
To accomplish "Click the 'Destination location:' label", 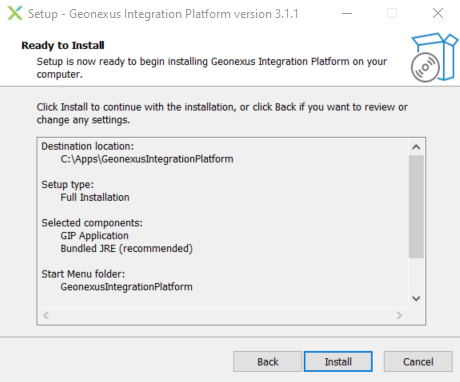I will pos(87,146).
